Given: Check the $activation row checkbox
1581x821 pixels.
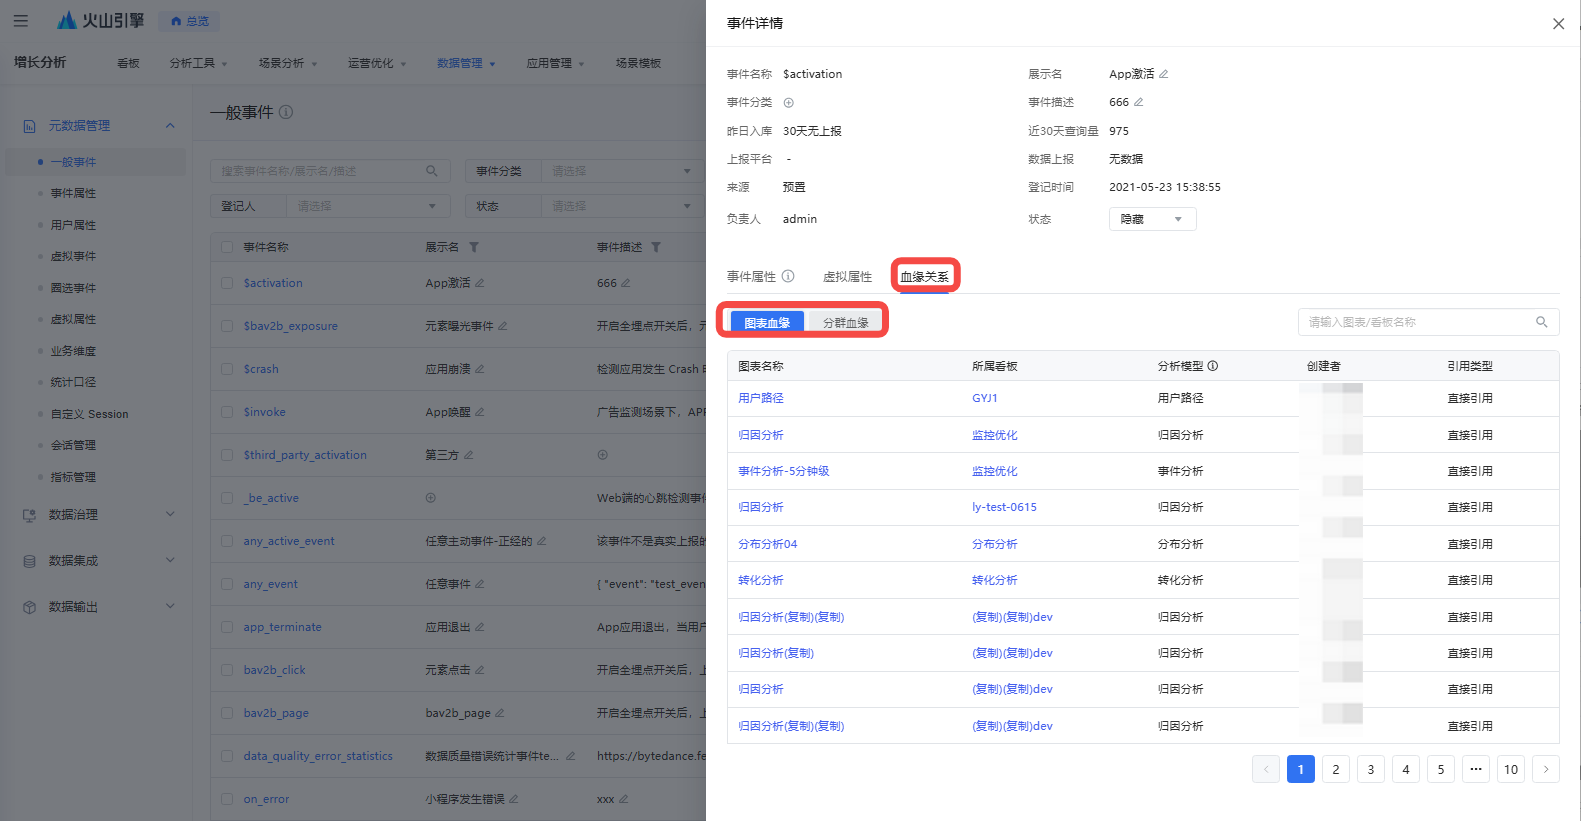Looking at the screenshot, I should [x=227, y=283].
